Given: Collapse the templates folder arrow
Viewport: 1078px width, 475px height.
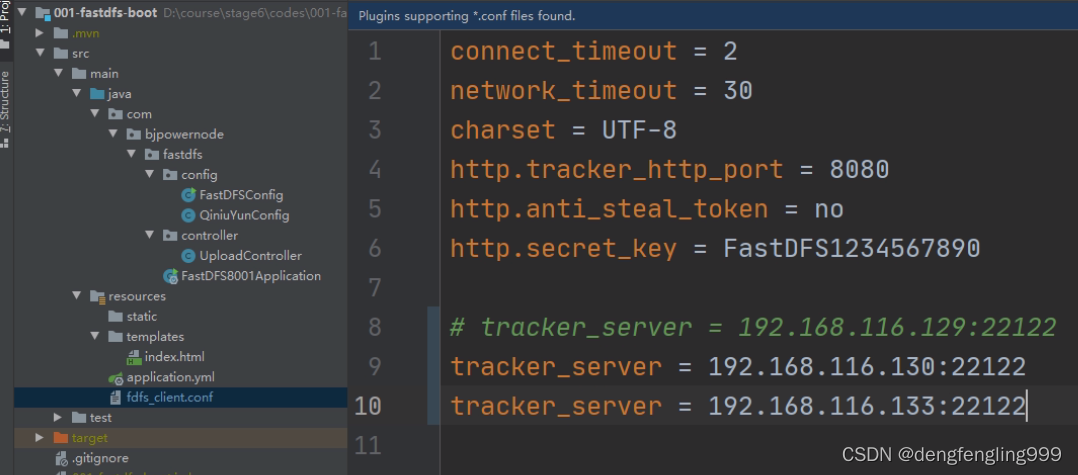Looking at the screenshot, I should (x=95, y=337).
